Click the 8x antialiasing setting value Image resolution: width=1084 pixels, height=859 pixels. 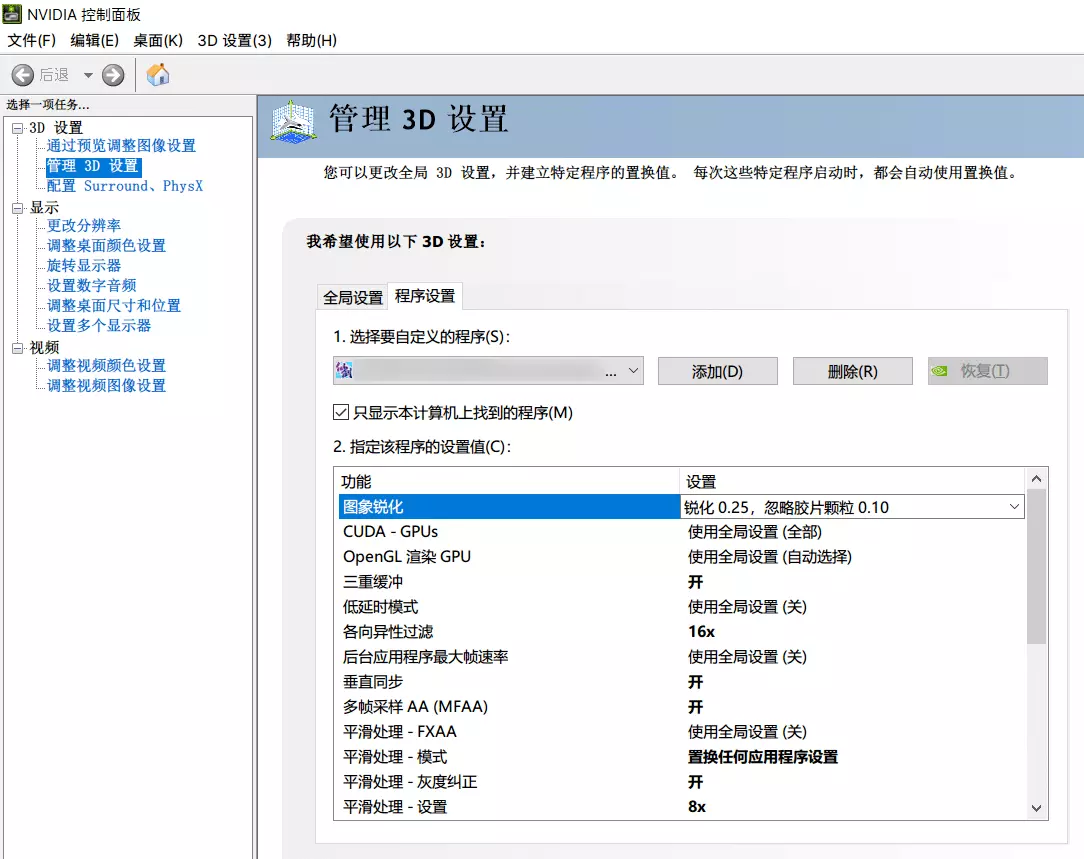[697, 806]
